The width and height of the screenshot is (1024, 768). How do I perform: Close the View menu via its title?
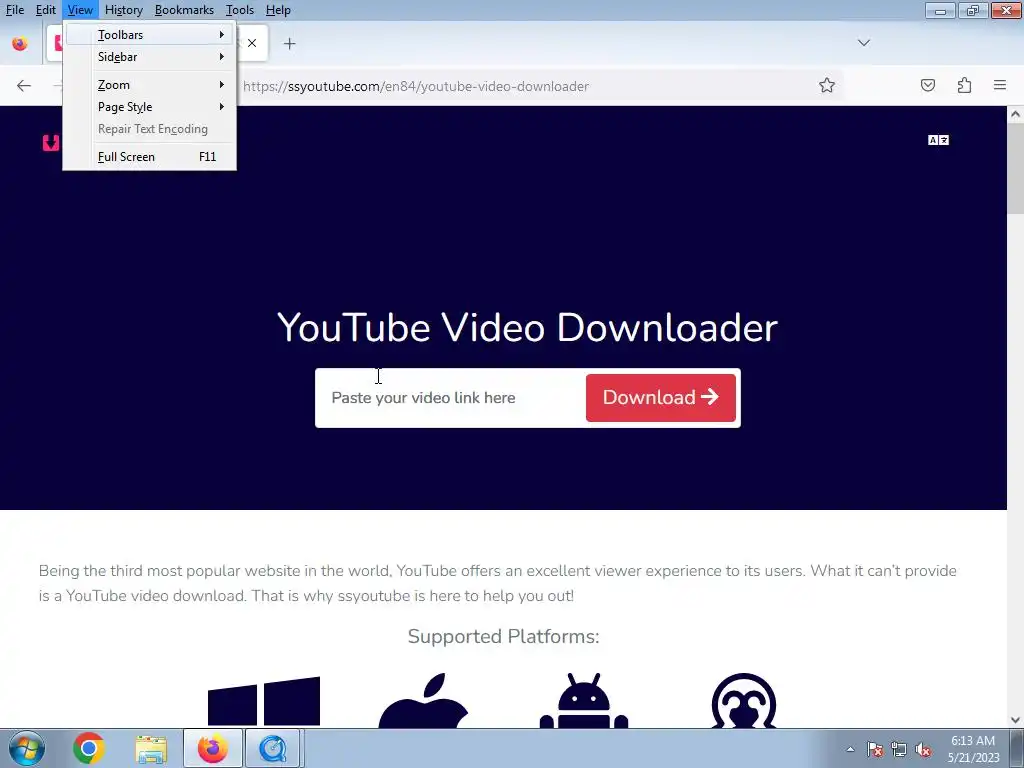click(80, 10)
